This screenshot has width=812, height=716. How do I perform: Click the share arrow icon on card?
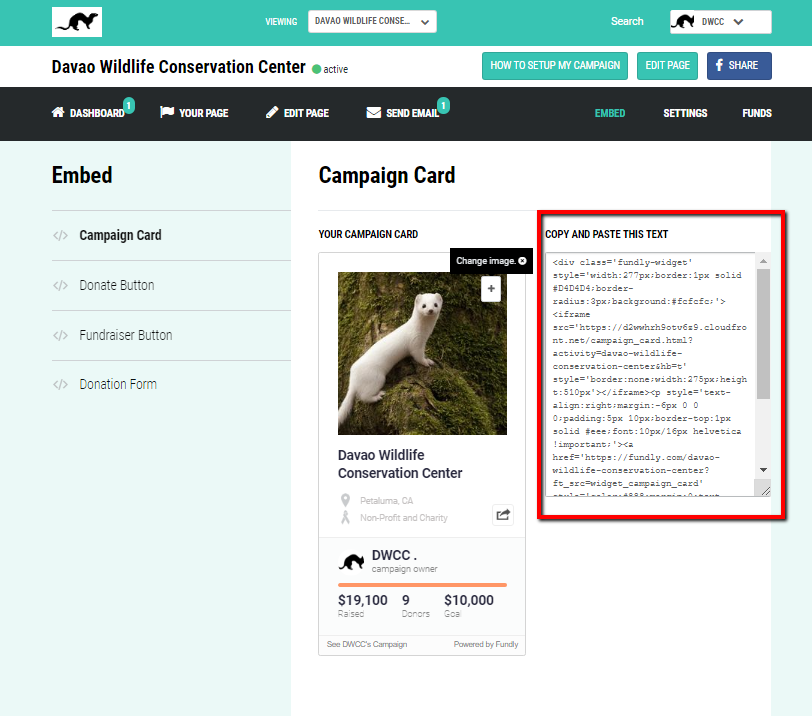[x=503, y=515]
